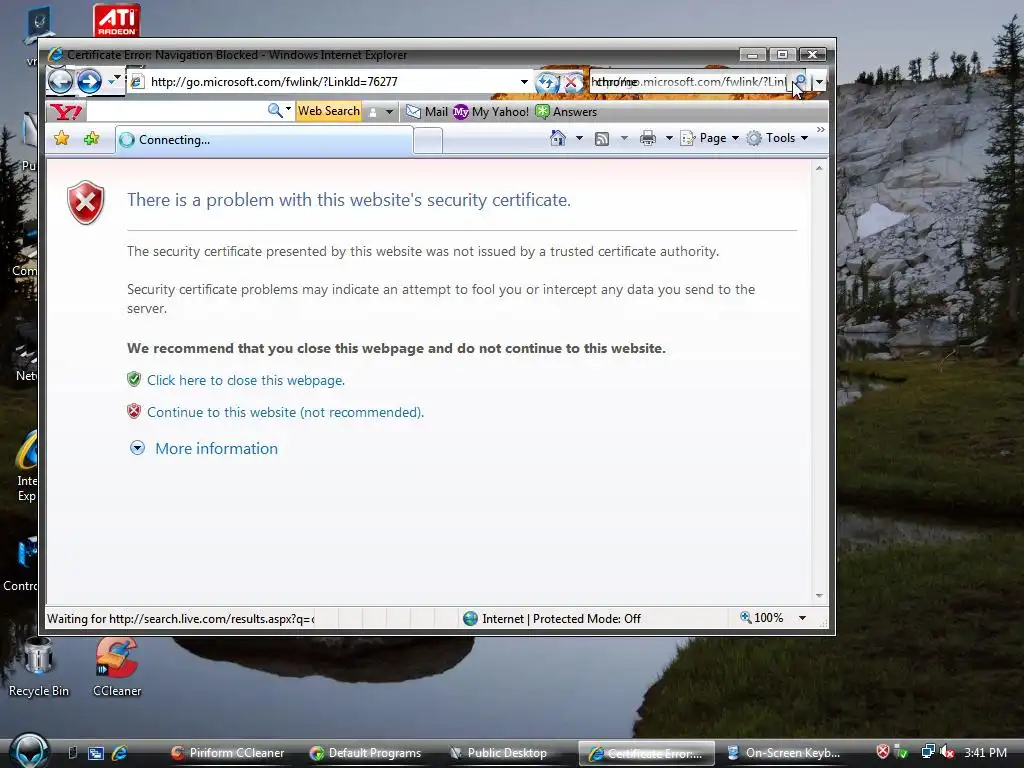Click the search magnifier in the search box
The width and height of the screenshot is (1024, 768).
coord(800,82)
